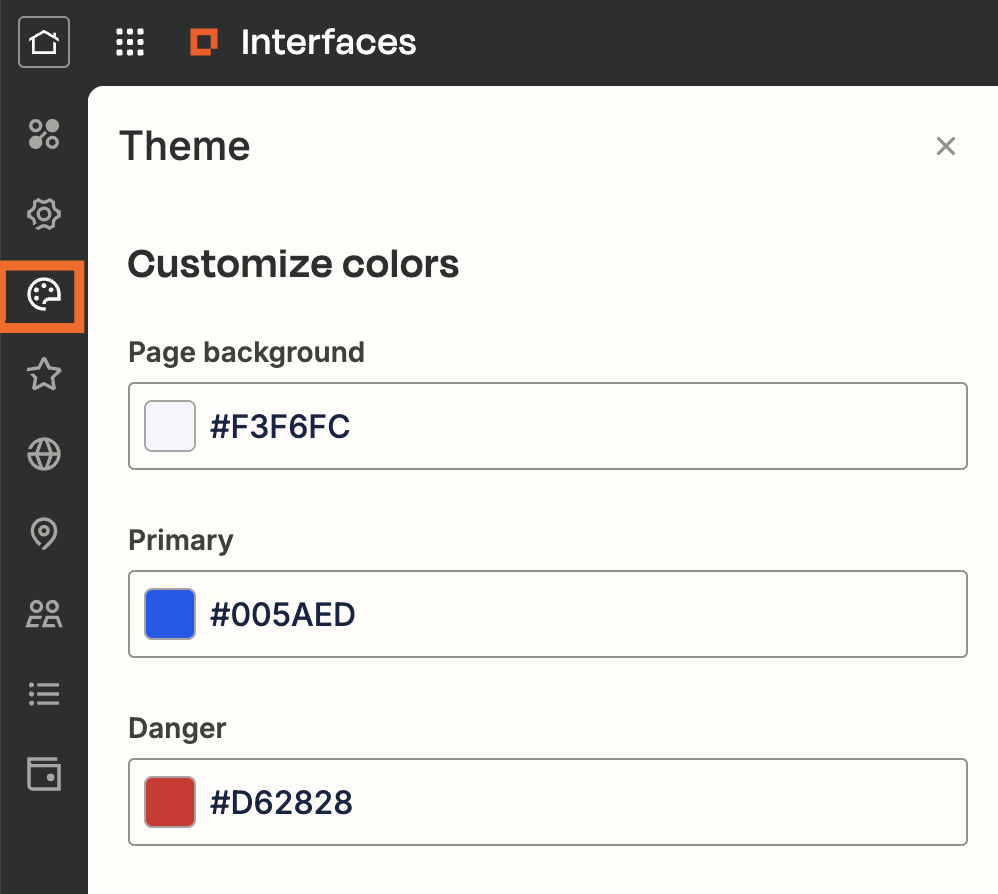This screenshot has width=998, height=894.
Task: Edit the Page background hex value #F3F6FC
Action: [580, 427]
